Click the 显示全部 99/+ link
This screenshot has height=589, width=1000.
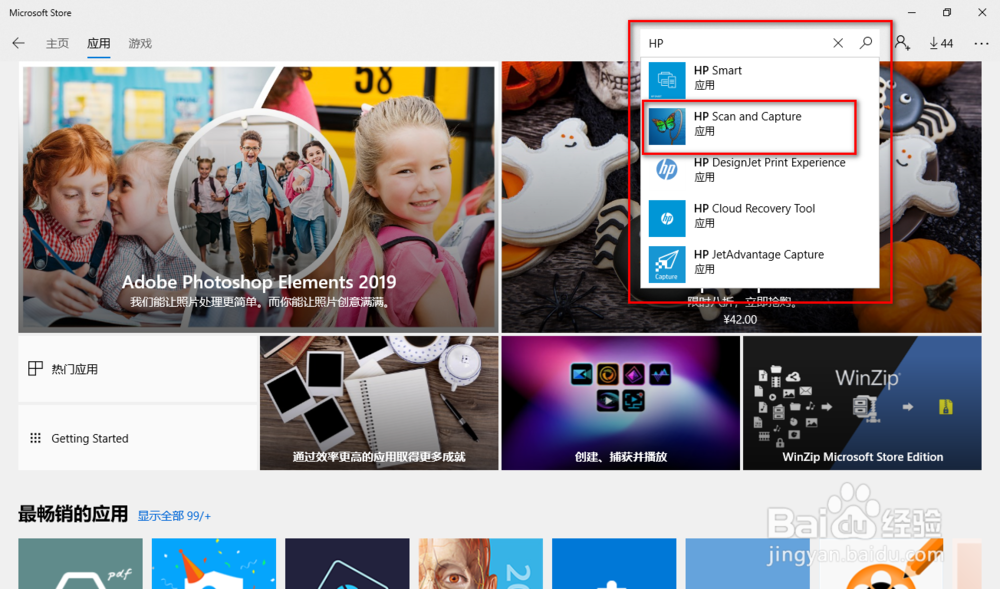click(174, 516)
